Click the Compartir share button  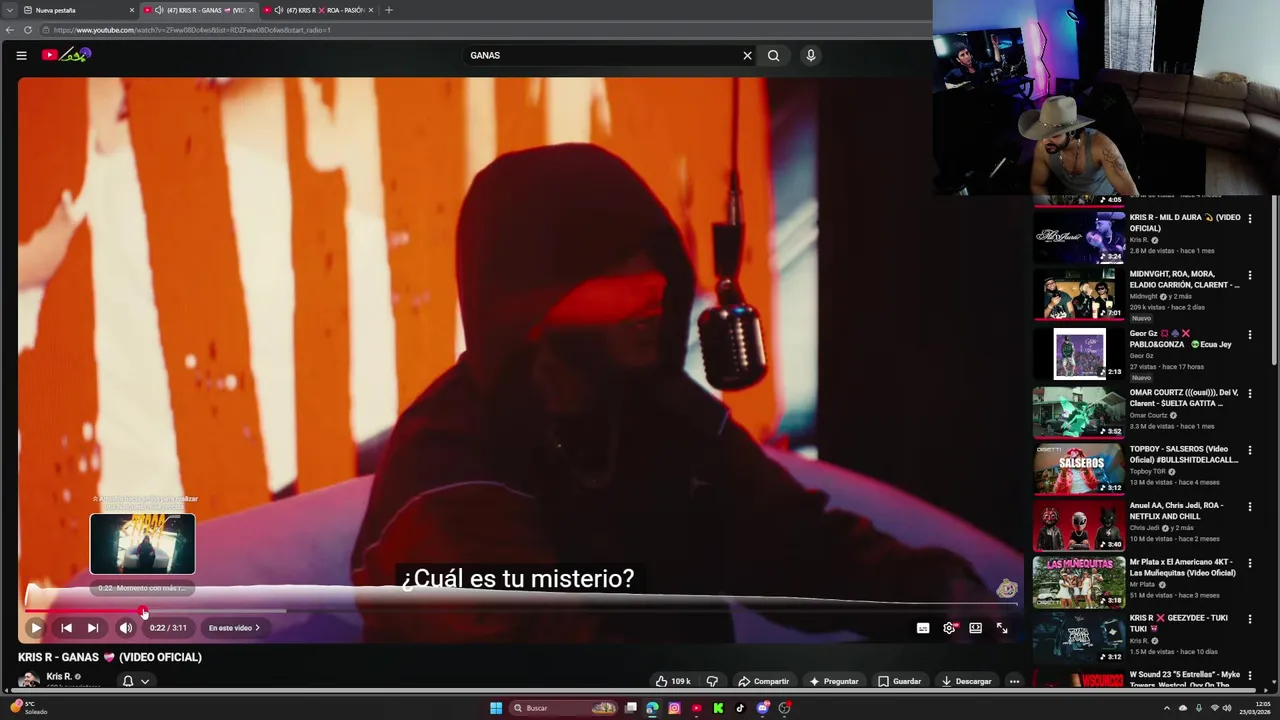tap(764, 681)
